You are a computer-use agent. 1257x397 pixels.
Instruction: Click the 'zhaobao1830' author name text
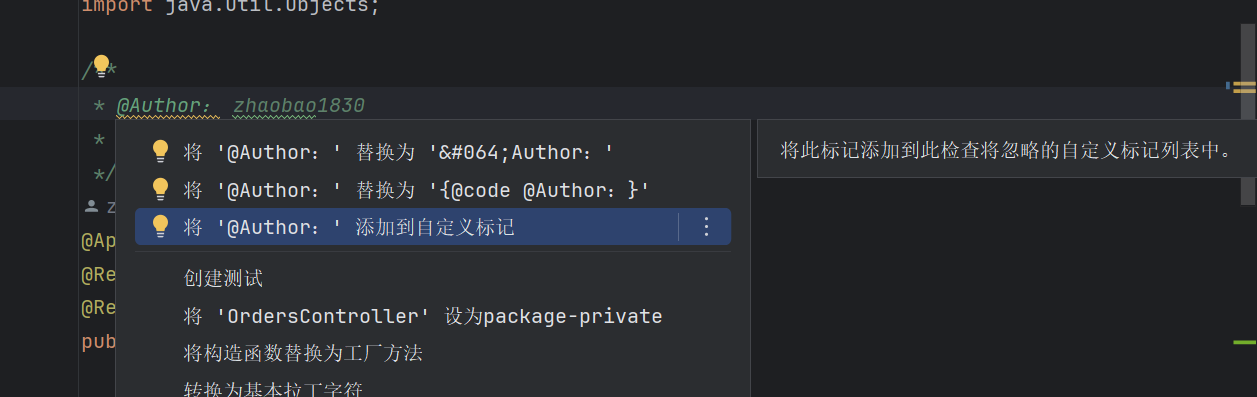299,105
